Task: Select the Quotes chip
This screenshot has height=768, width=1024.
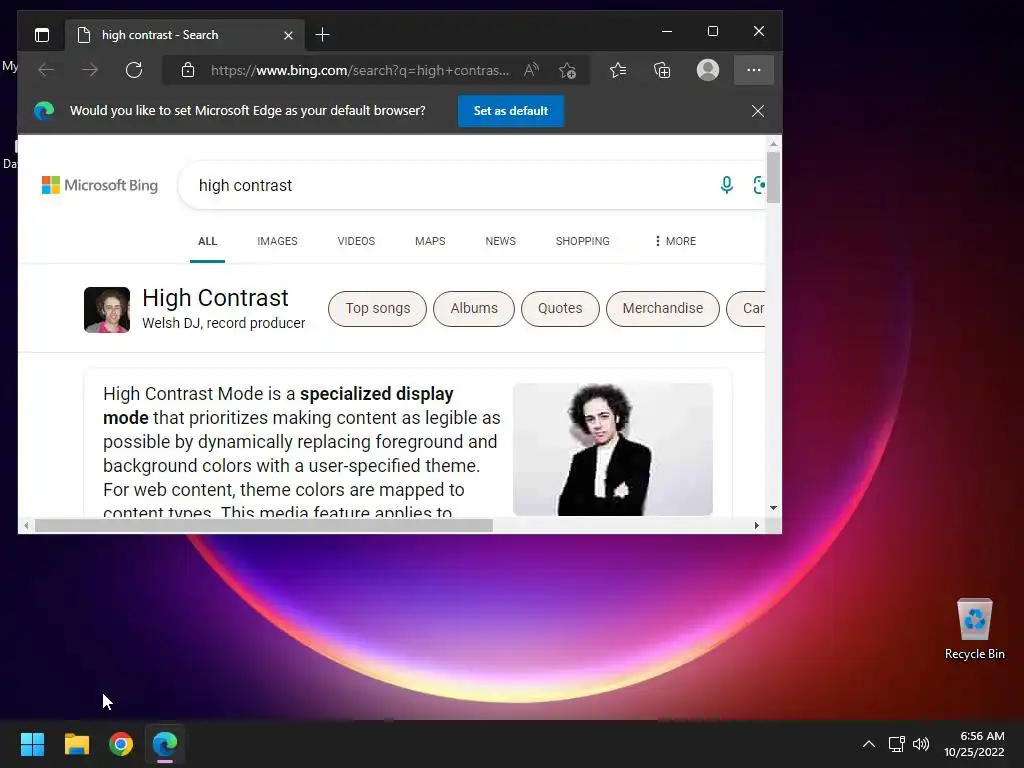Action: pyautogui.click(x=560, y=308)
